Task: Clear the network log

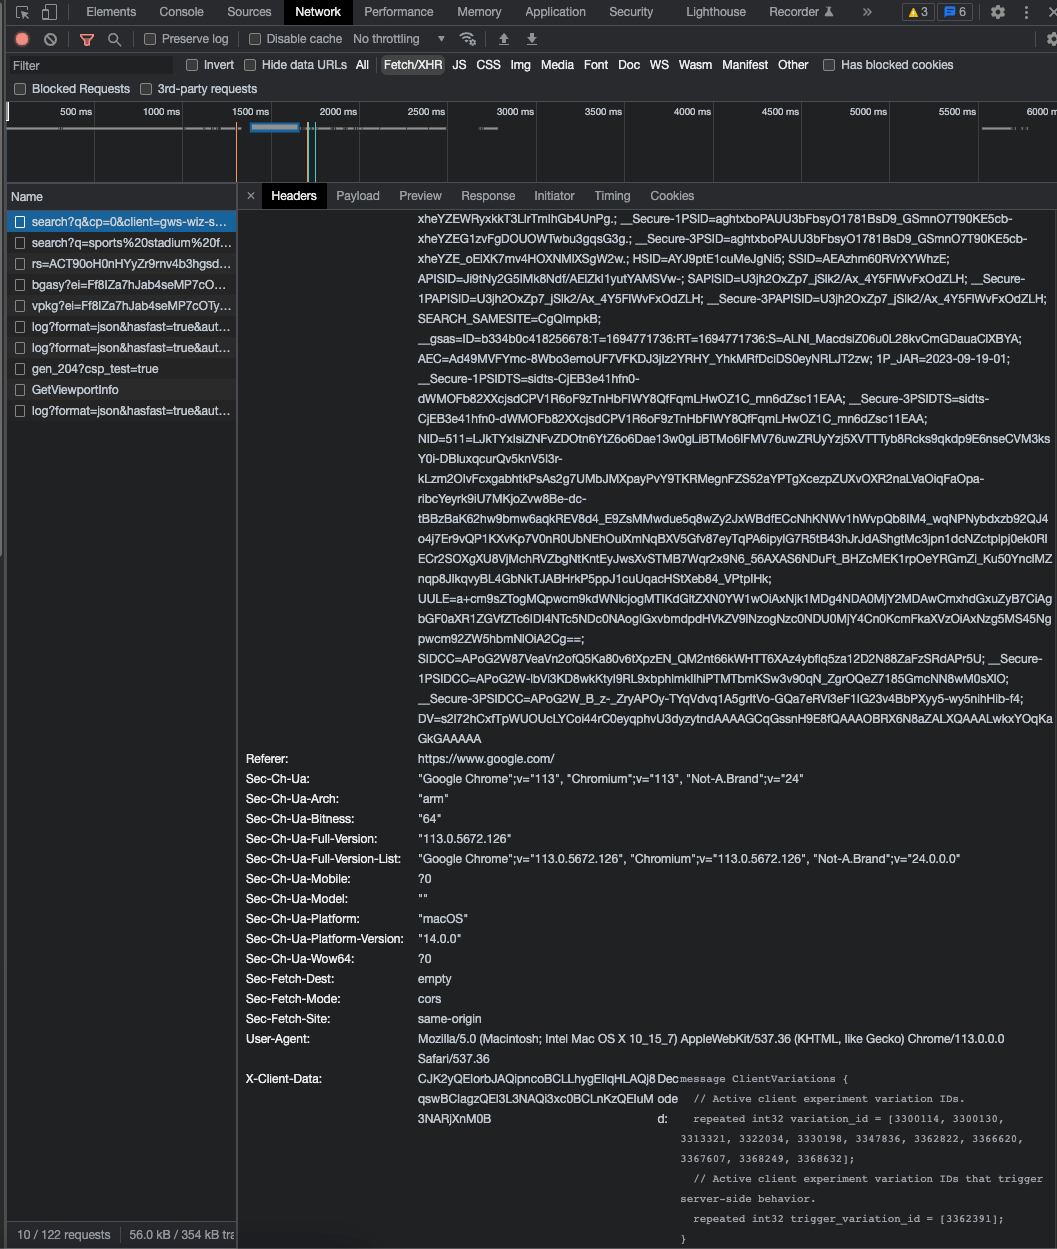Action: click(x=50, y=38)
